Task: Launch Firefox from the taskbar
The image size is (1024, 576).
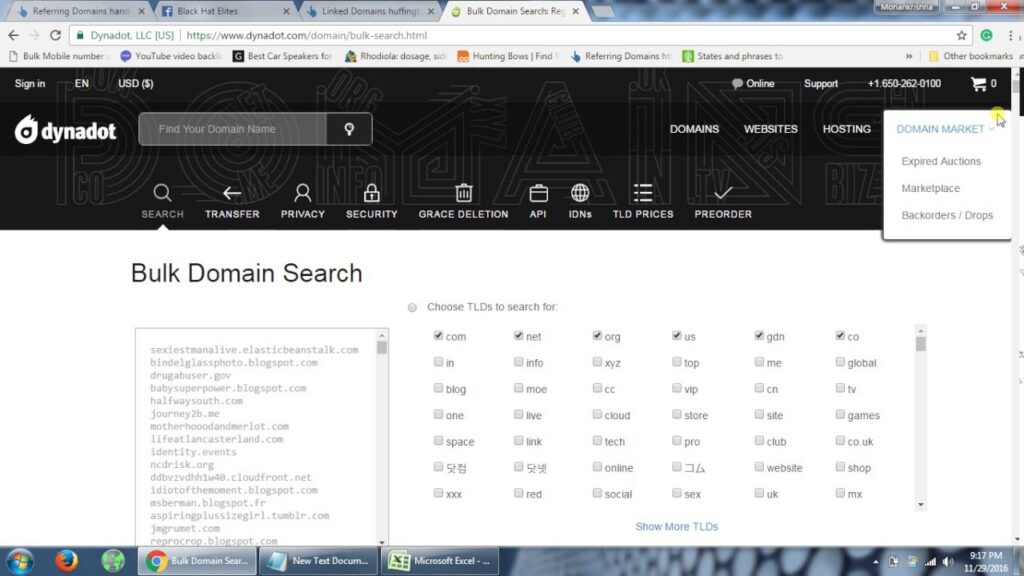Action: pos(66,561)
